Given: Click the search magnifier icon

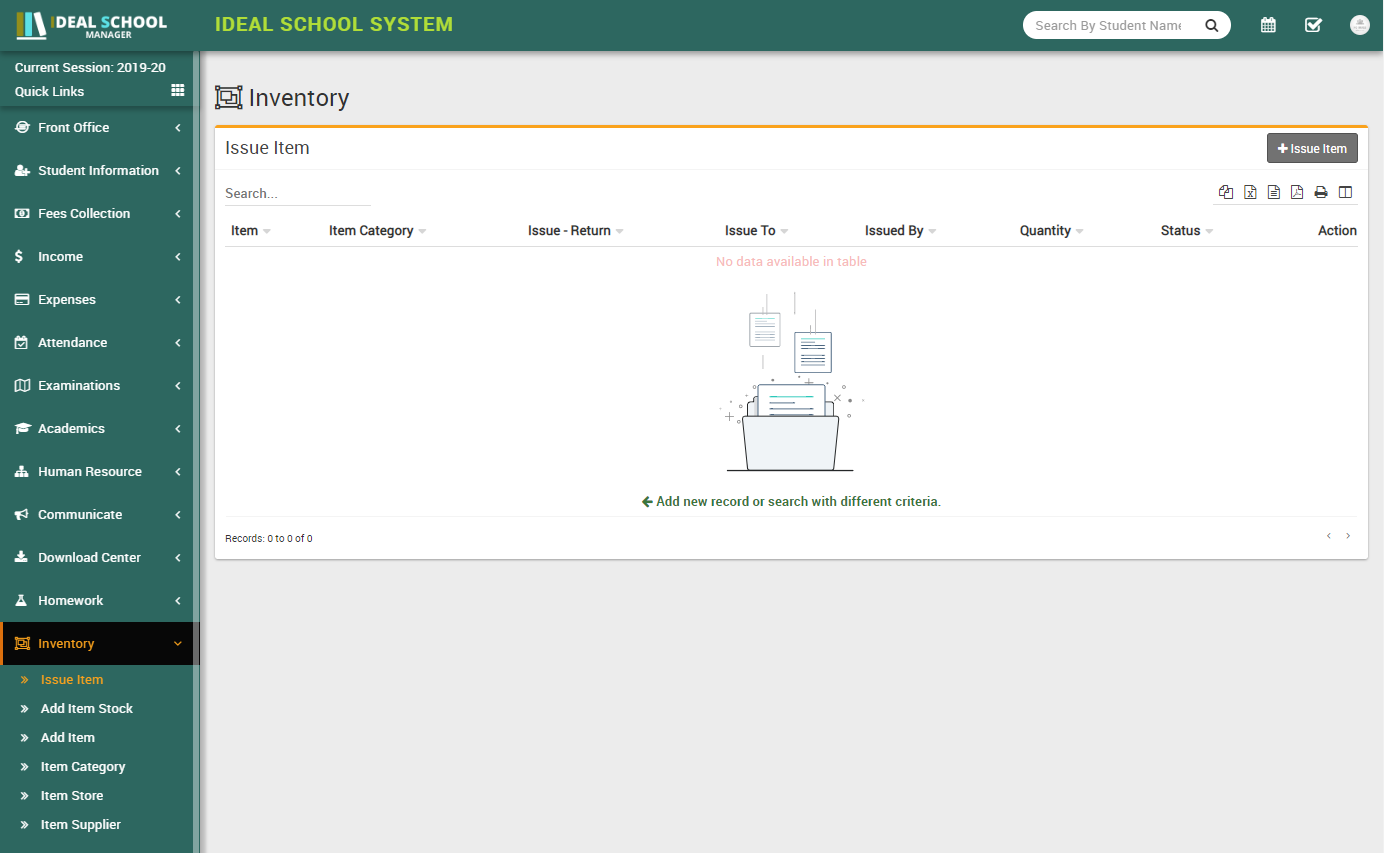Looking at the screenshot, I should (1212, 25).
